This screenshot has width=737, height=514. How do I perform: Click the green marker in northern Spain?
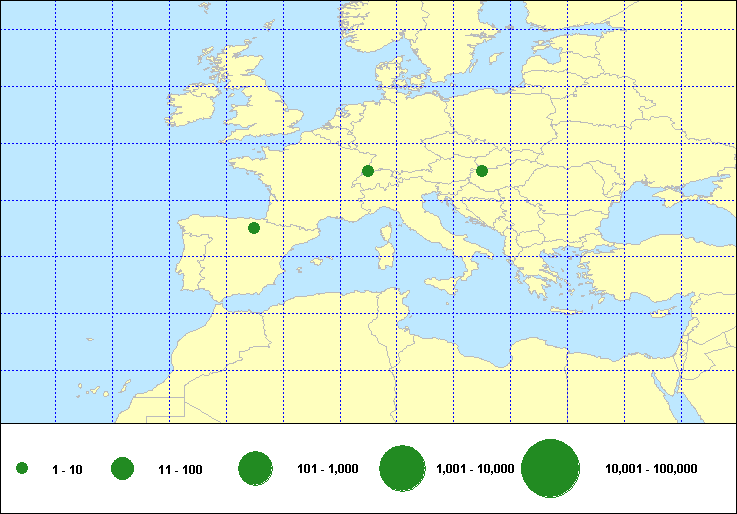[x=253, y=228]
